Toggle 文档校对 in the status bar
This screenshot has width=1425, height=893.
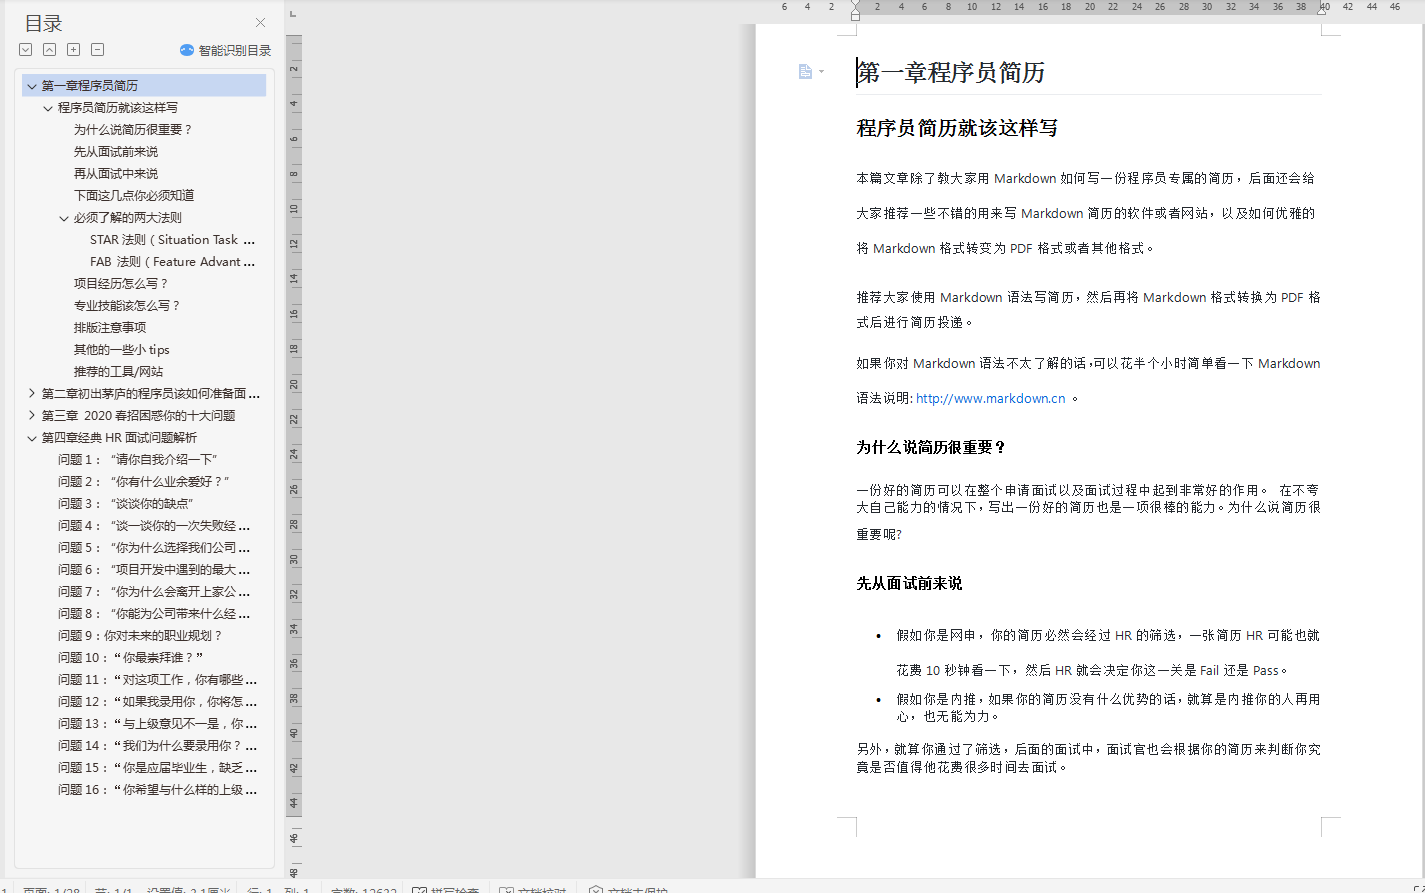(533, 889)
